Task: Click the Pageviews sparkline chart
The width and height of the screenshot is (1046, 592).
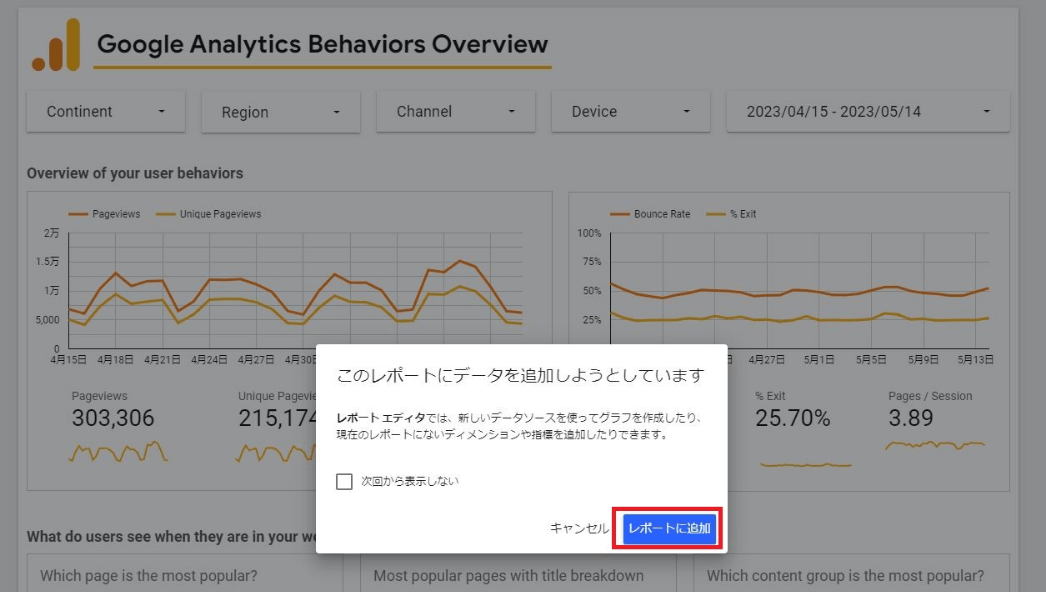Action: 118,452
